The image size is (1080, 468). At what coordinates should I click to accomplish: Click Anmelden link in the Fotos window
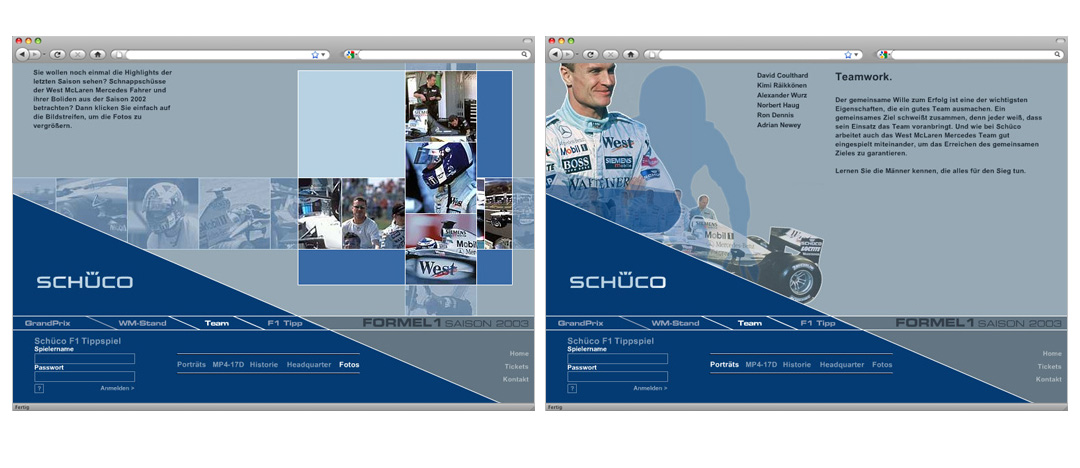(x=118, y=389)
